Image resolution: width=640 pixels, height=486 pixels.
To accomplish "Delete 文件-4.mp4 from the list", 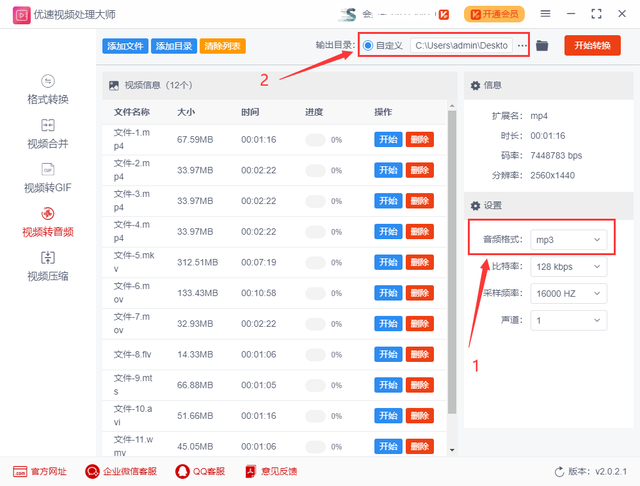I will (x=420, y=231).
